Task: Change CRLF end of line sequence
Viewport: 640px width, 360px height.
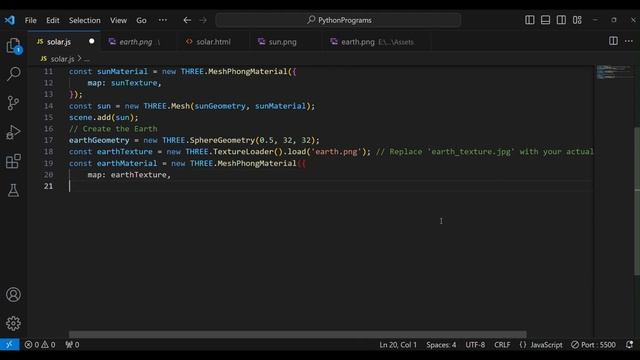Action: 502,344
